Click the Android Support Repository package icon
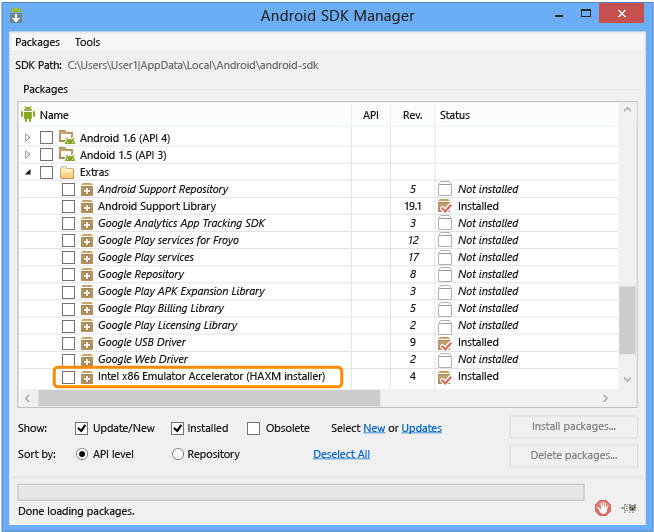Screen dimensions: 654x532 (x=87, y=189)
